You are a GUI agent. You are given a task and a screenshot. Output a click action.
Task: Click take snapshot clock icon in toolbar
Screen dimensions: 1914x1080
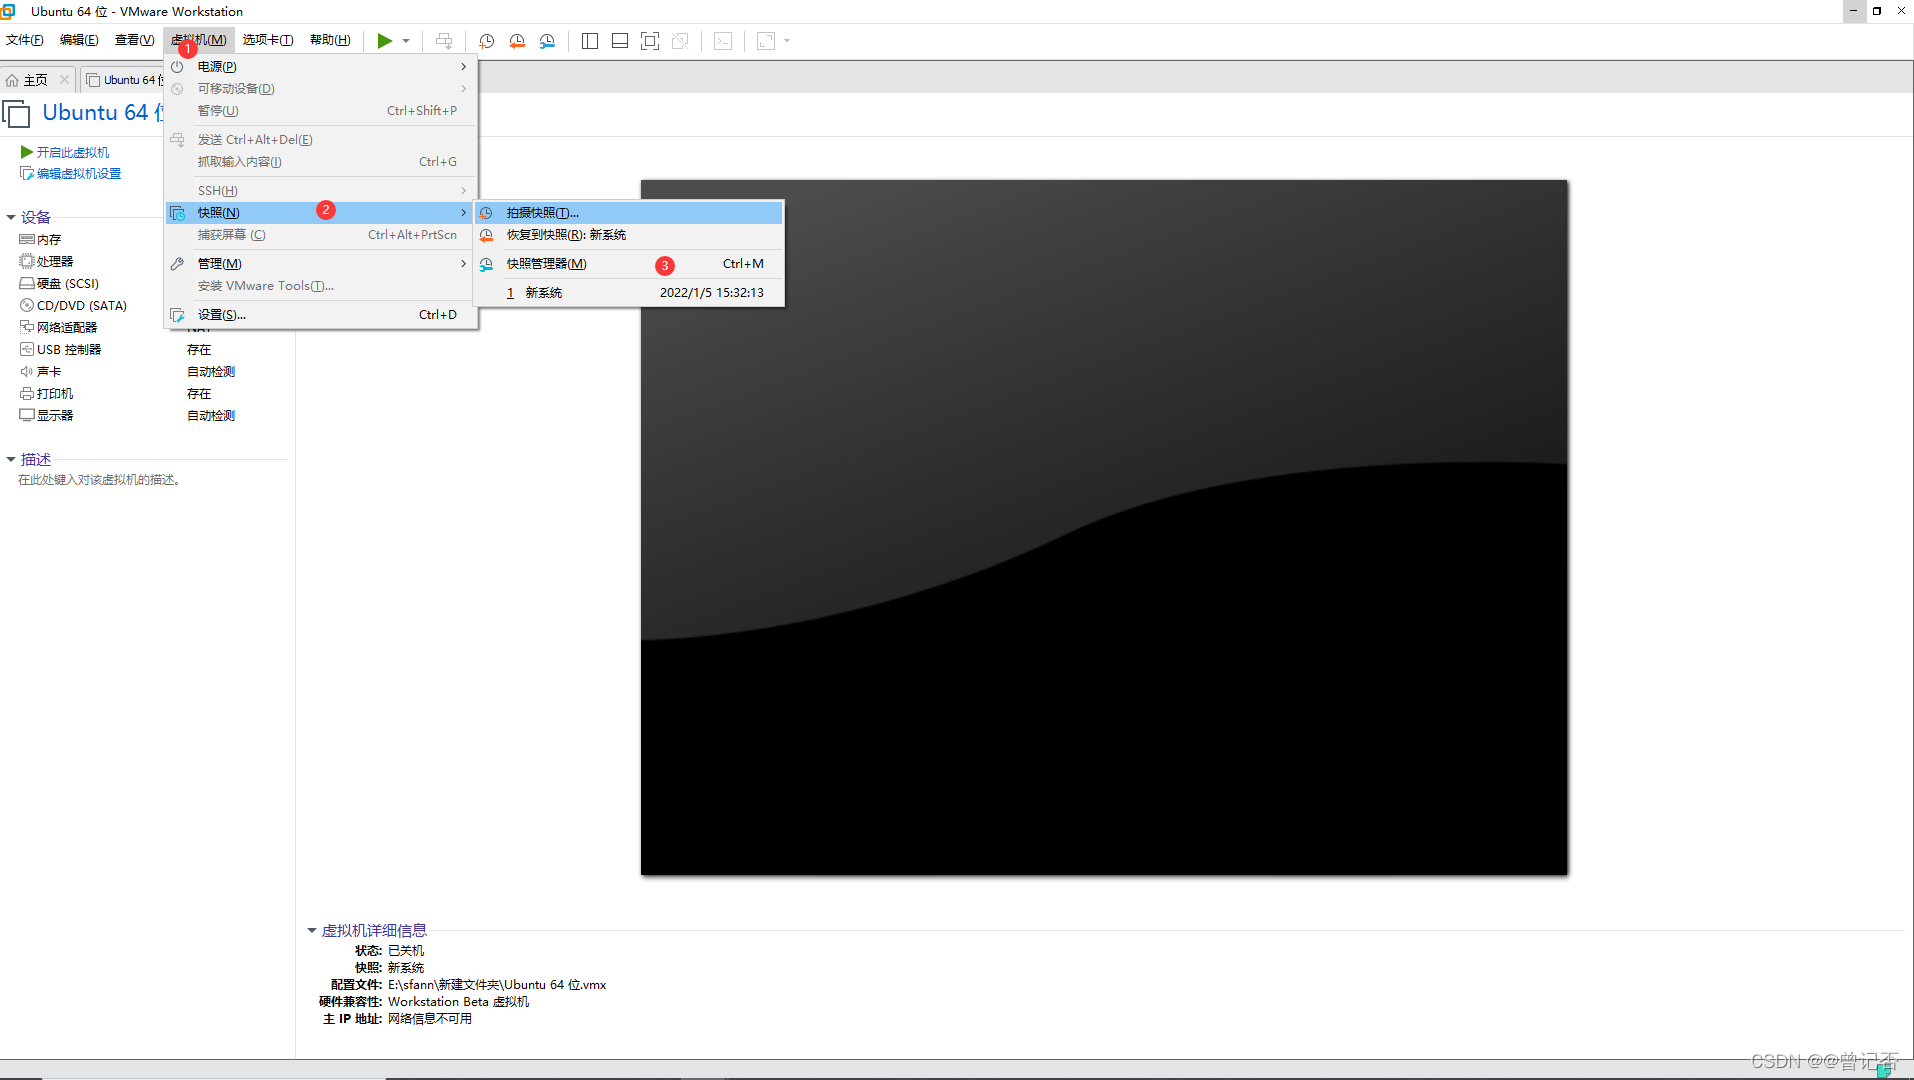(487, 41)
